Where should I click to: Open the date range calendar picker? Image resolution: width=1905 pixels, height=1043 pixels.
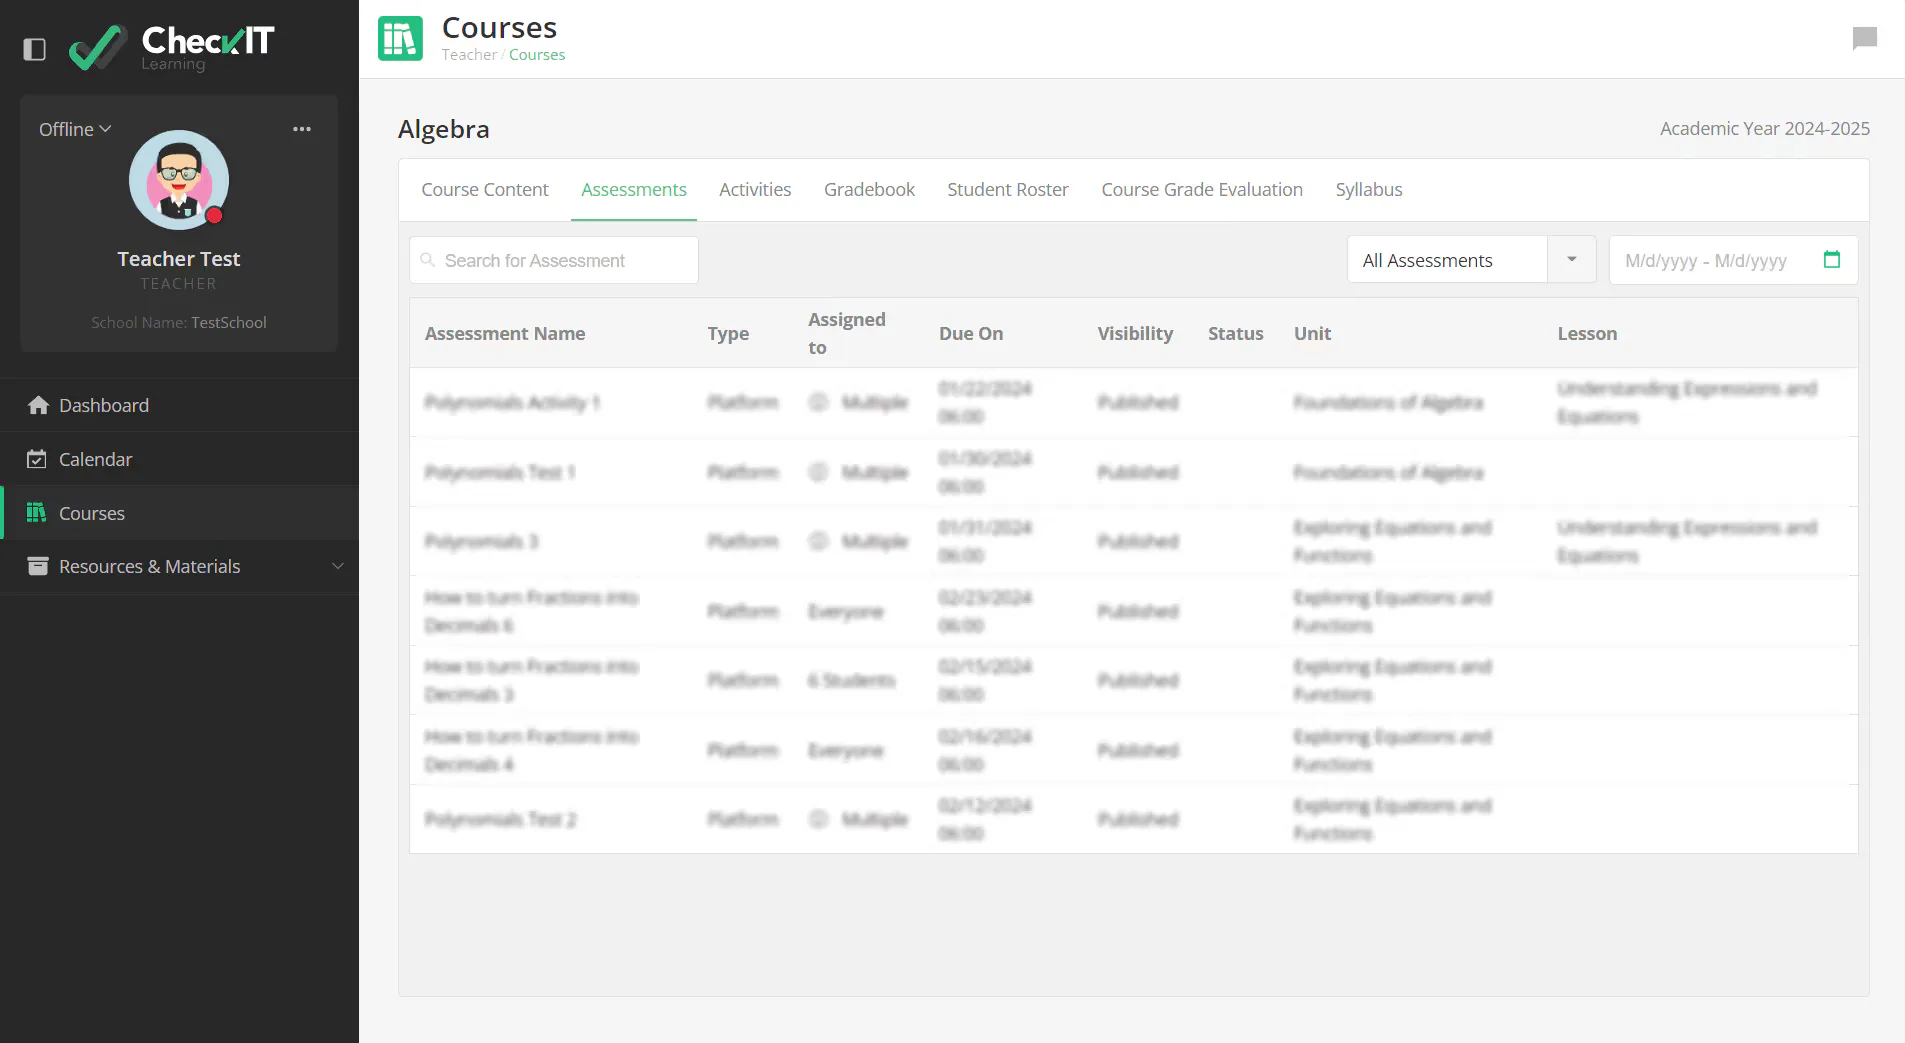pos(1832,260)
